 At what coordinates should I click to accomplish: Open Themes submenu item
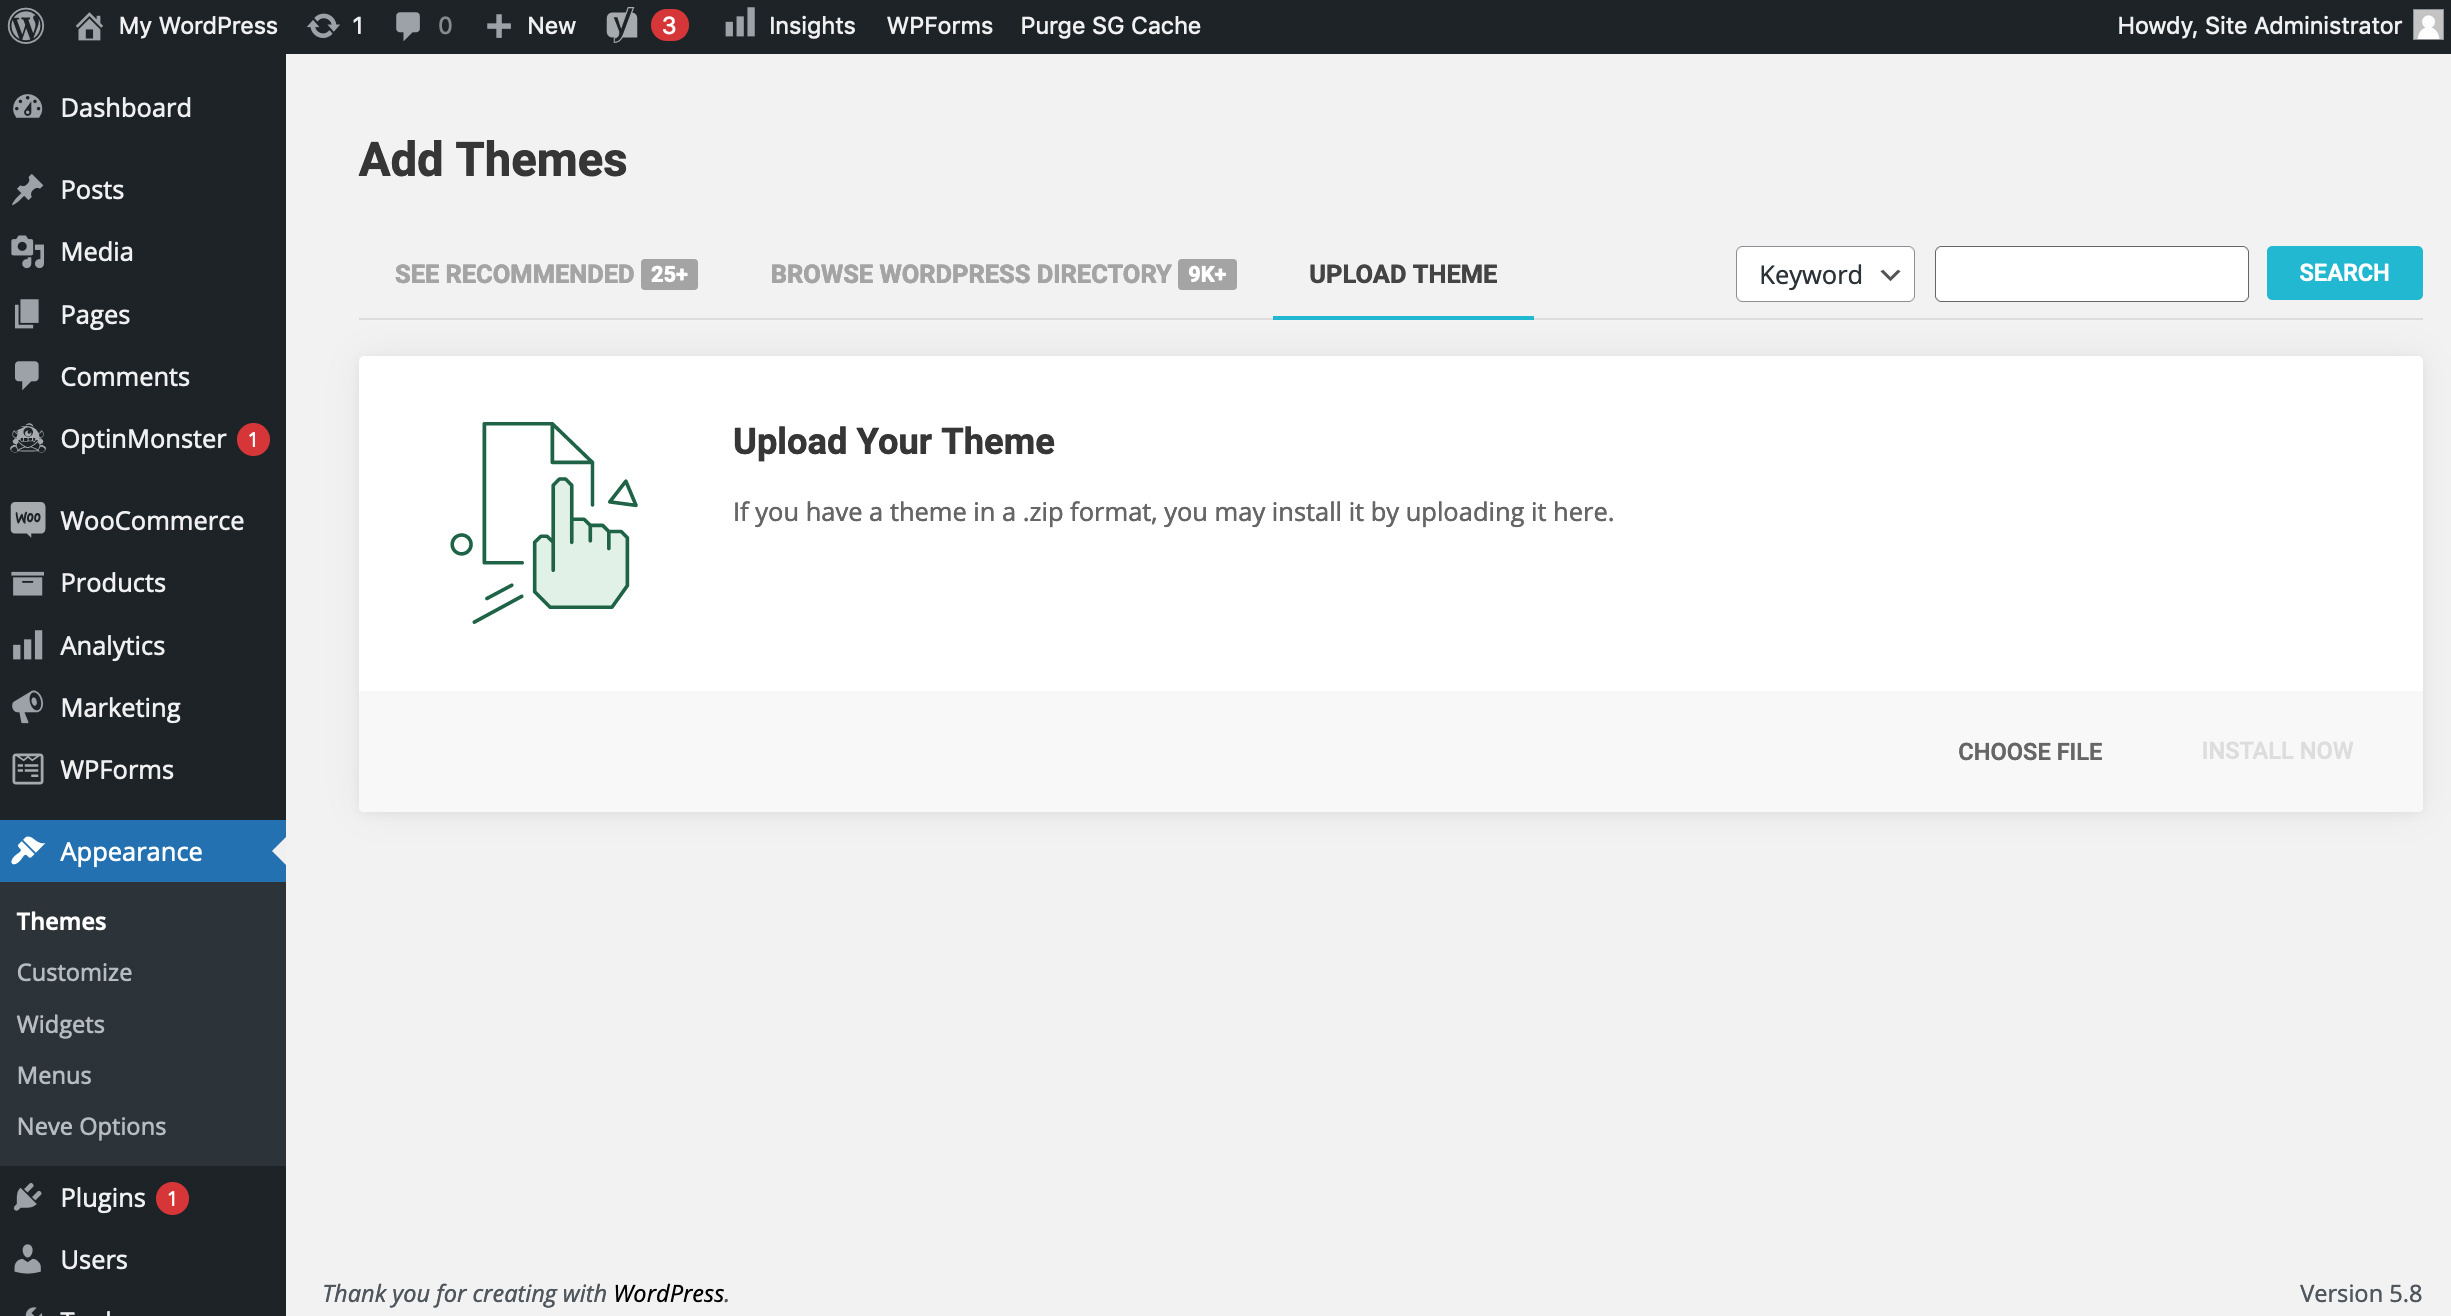[61, 921]
